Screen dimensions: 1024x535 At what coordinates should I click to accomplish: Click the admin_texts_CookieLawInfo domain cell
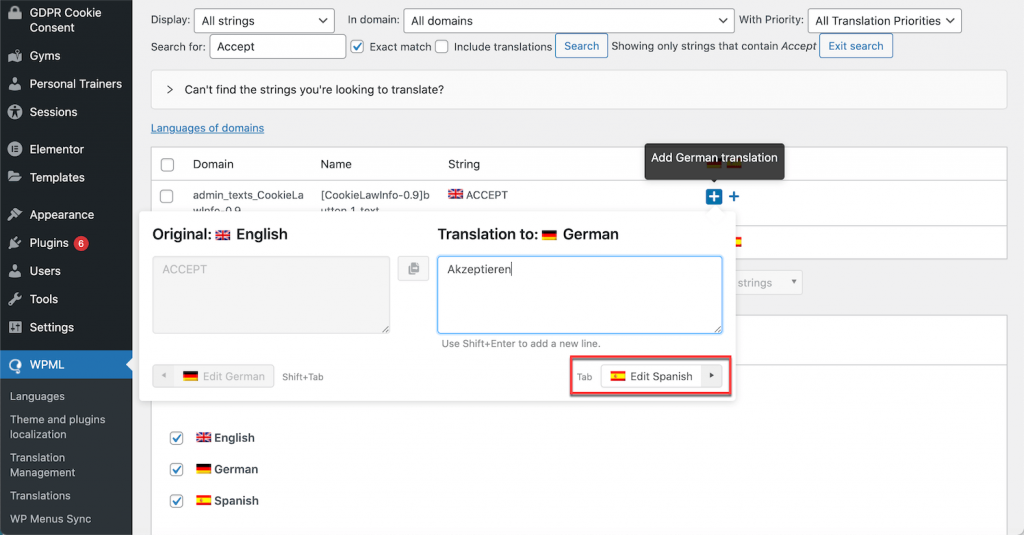pyautogui.click(x=248, y=201)
